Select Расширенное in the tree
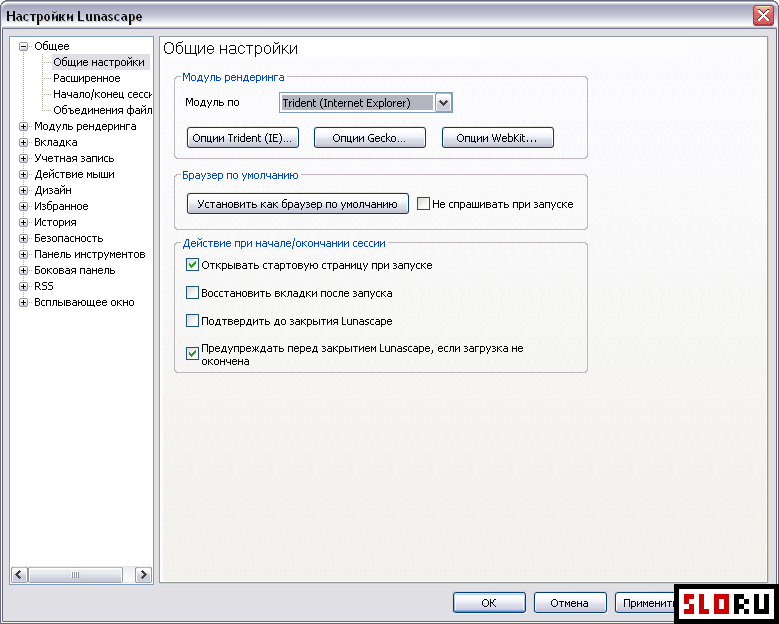The image size is (779, 624). click(x=87, y=78)
